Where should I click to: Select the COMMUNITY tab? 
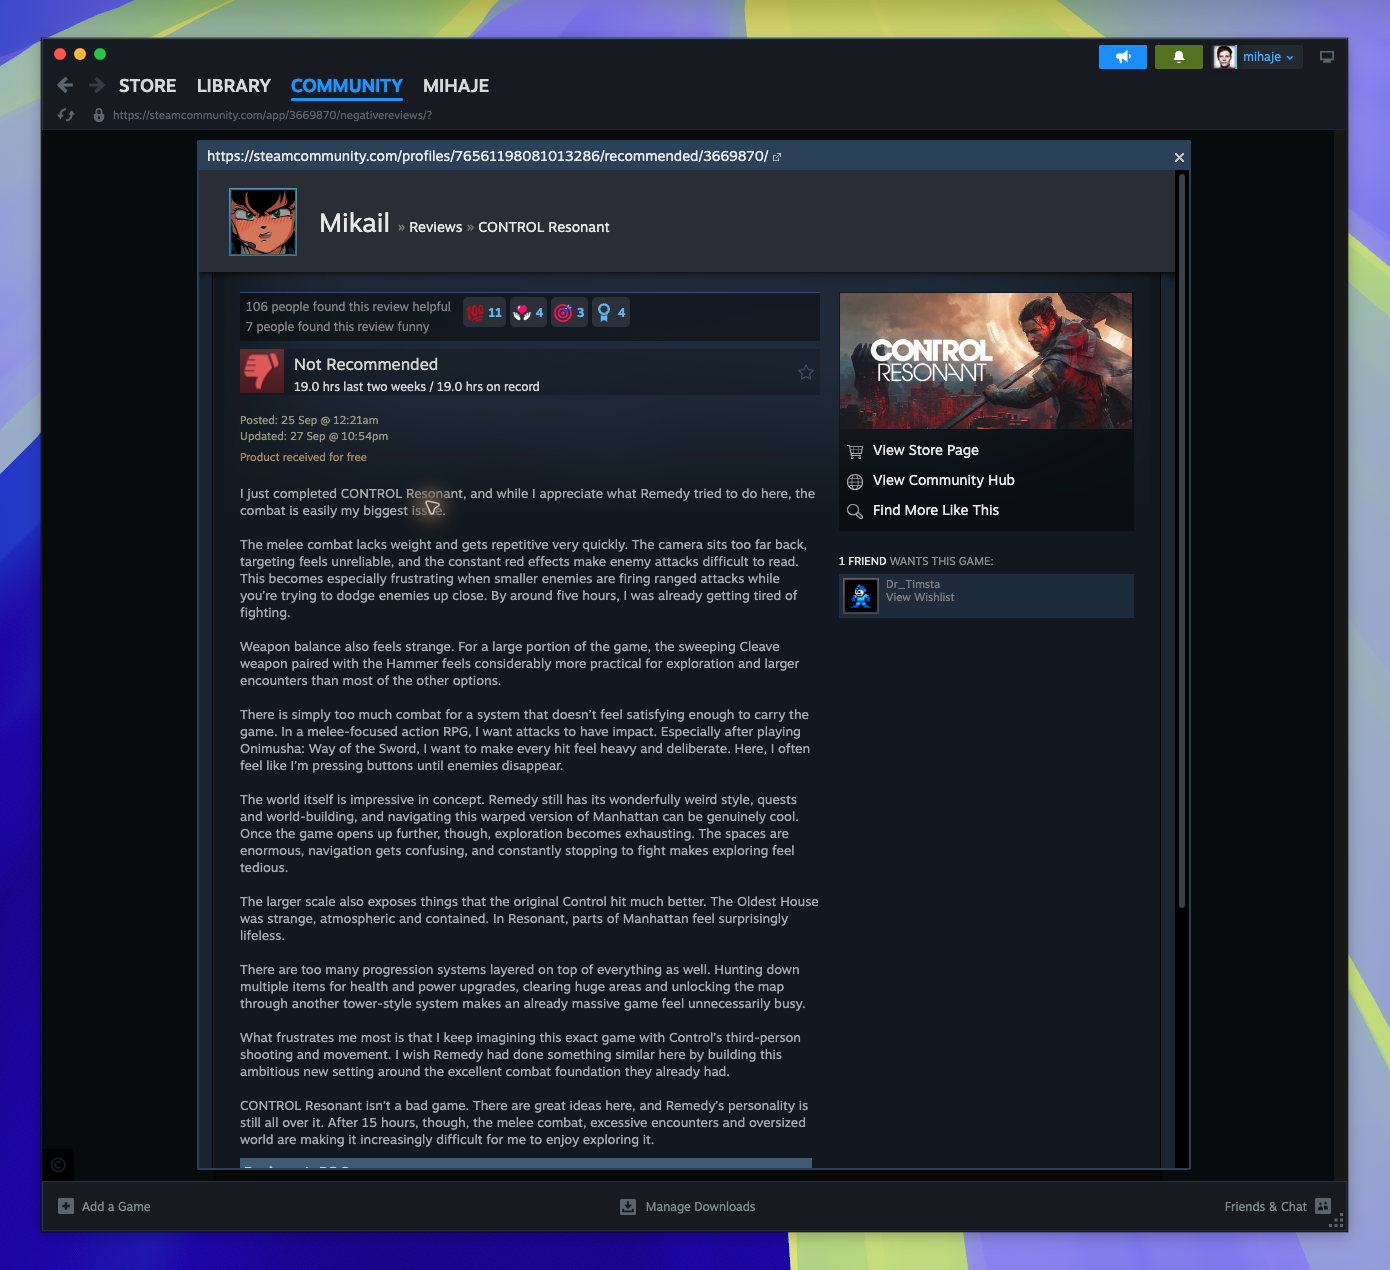click(x=347, y=86)
